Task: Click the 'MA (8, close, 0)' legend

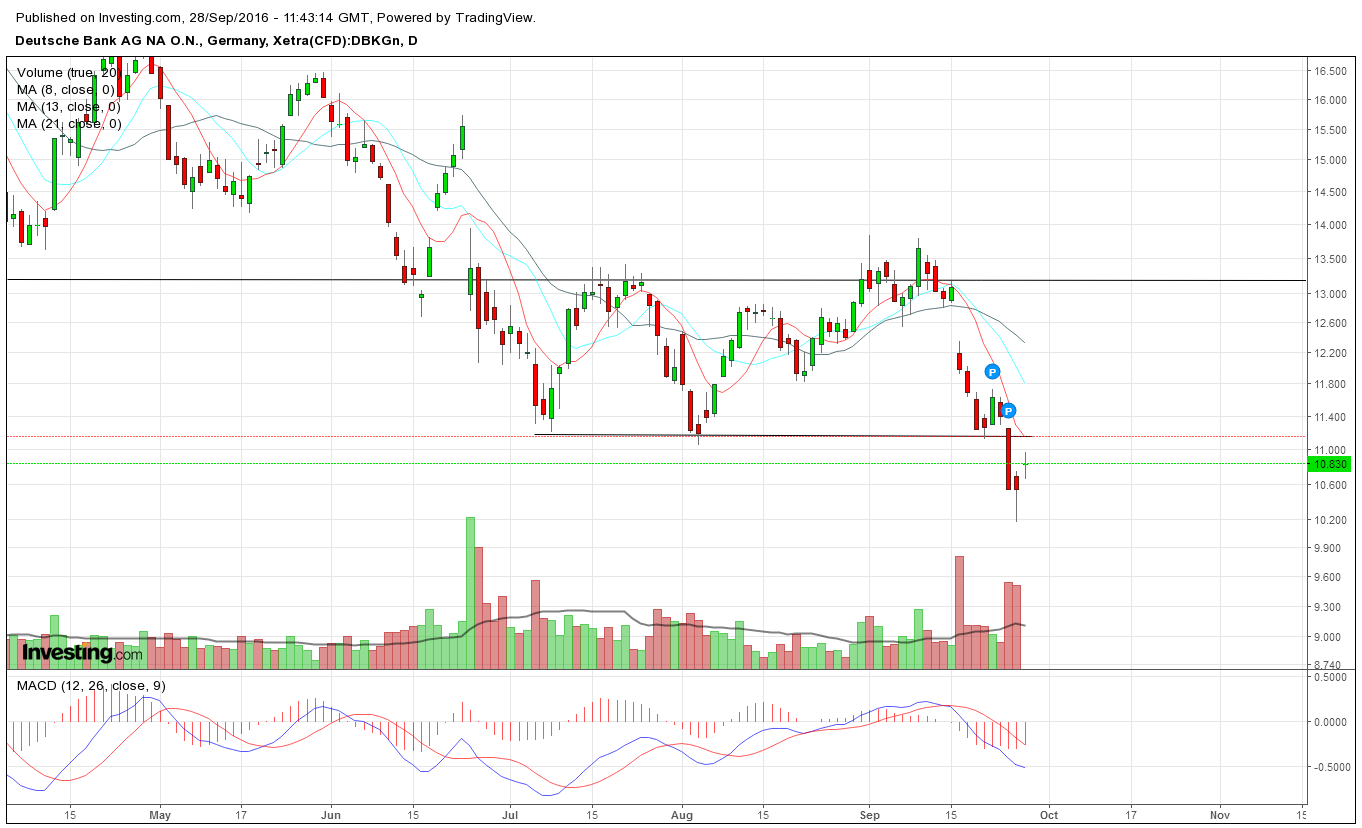Action: [65, 90]
